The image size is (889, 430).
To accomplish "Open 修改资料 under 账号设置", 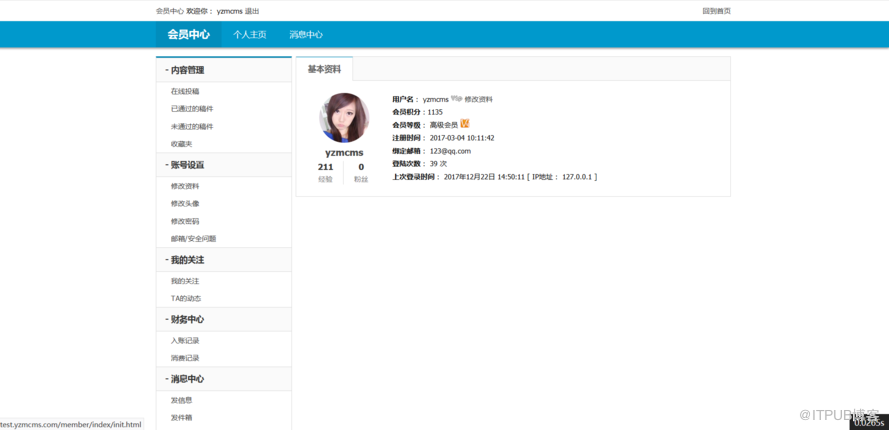I will pos(185,186).
